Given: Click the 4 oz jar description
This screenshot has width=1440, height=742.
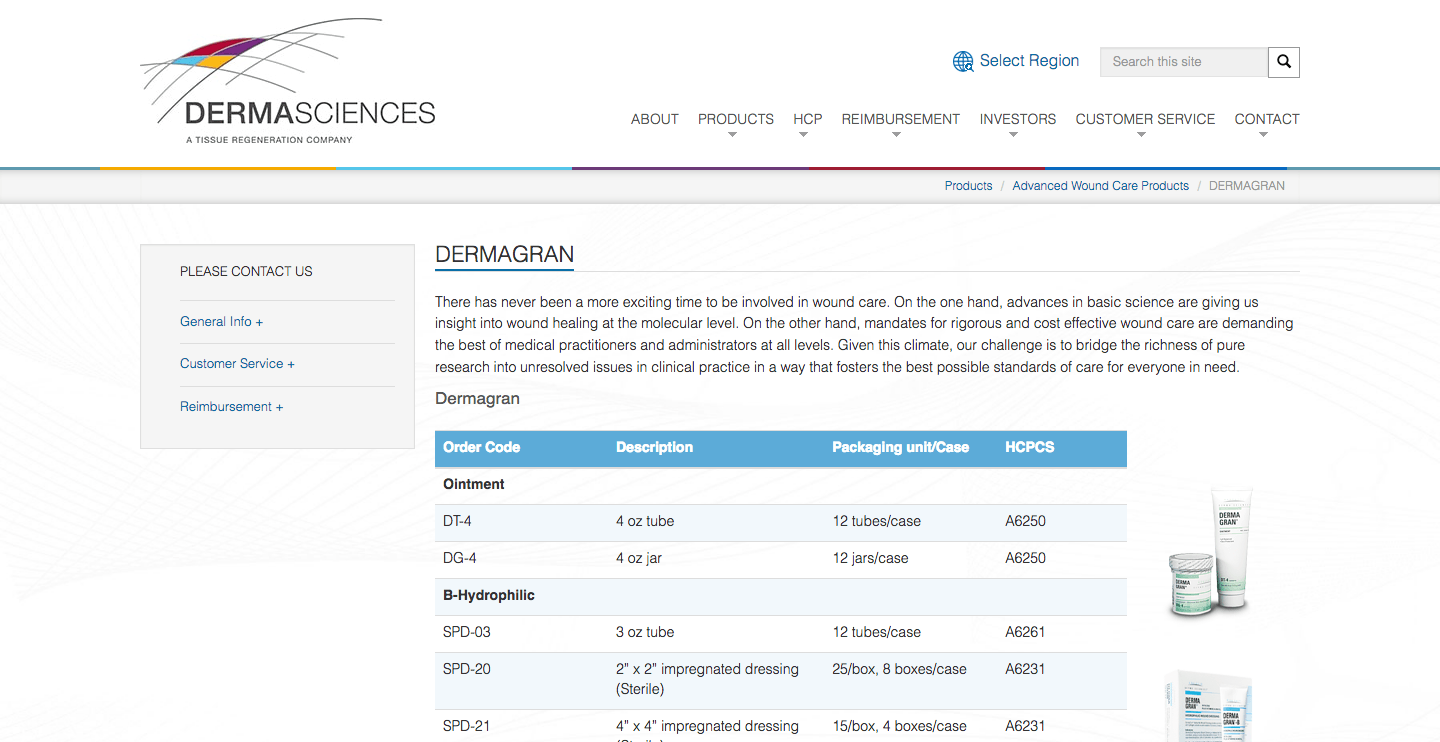Looking at the screenshot, I should click(x=639, y=558).
